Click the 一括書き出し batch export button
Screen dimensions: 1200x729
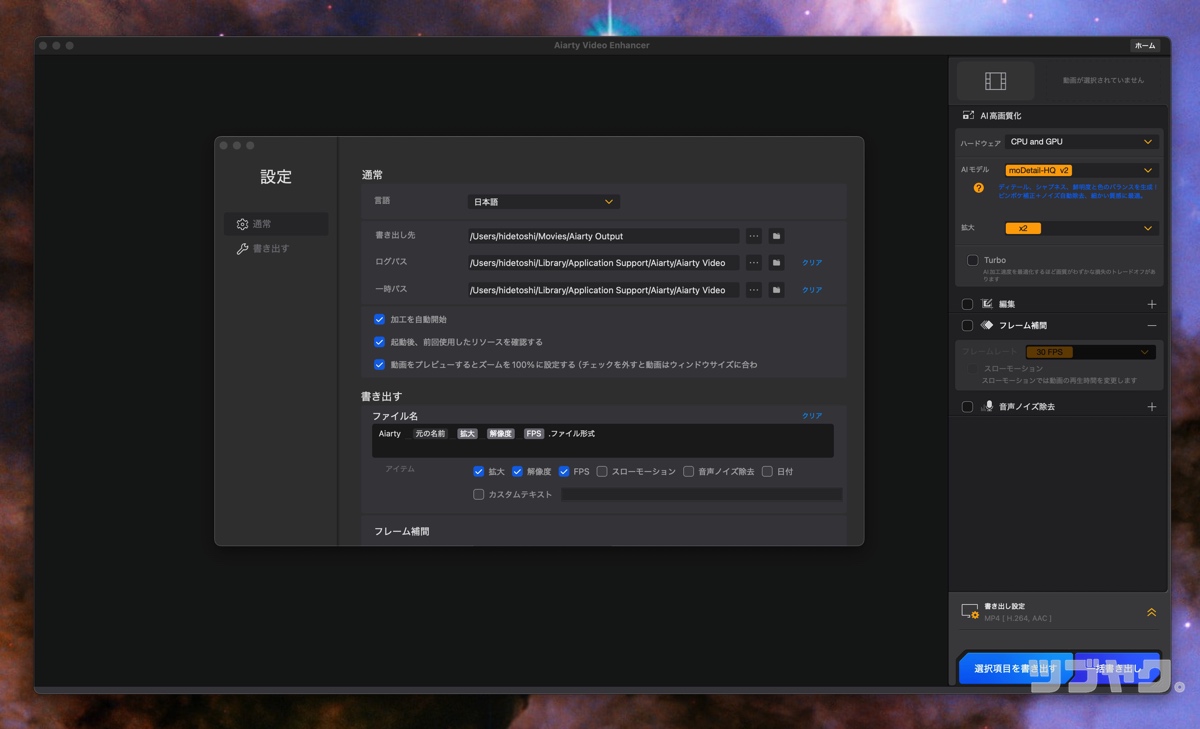coord(1118,668)
